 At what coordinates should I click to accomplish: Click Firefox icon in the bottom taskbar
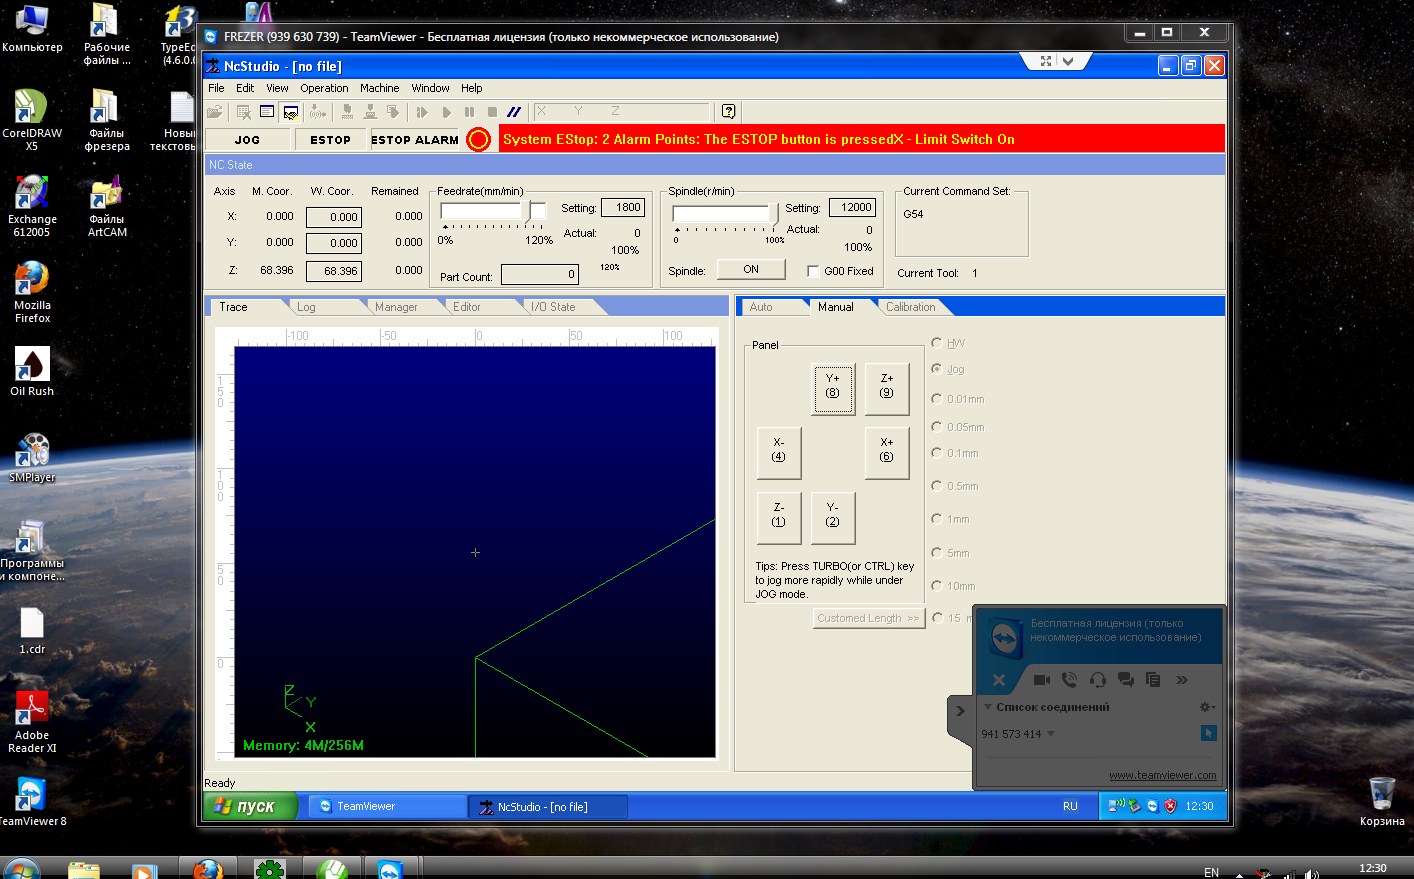[x=207, y=868]
